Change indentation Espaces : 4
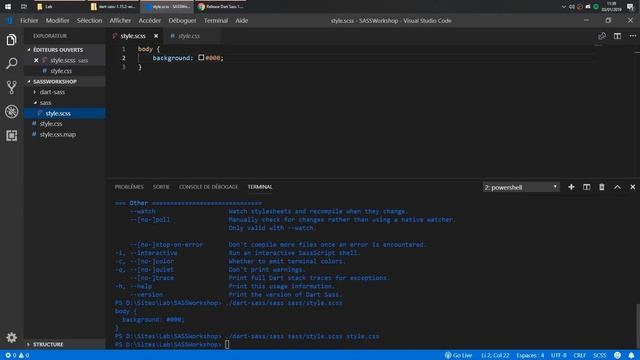Screen dimensions: 640x360 [530, 355]
